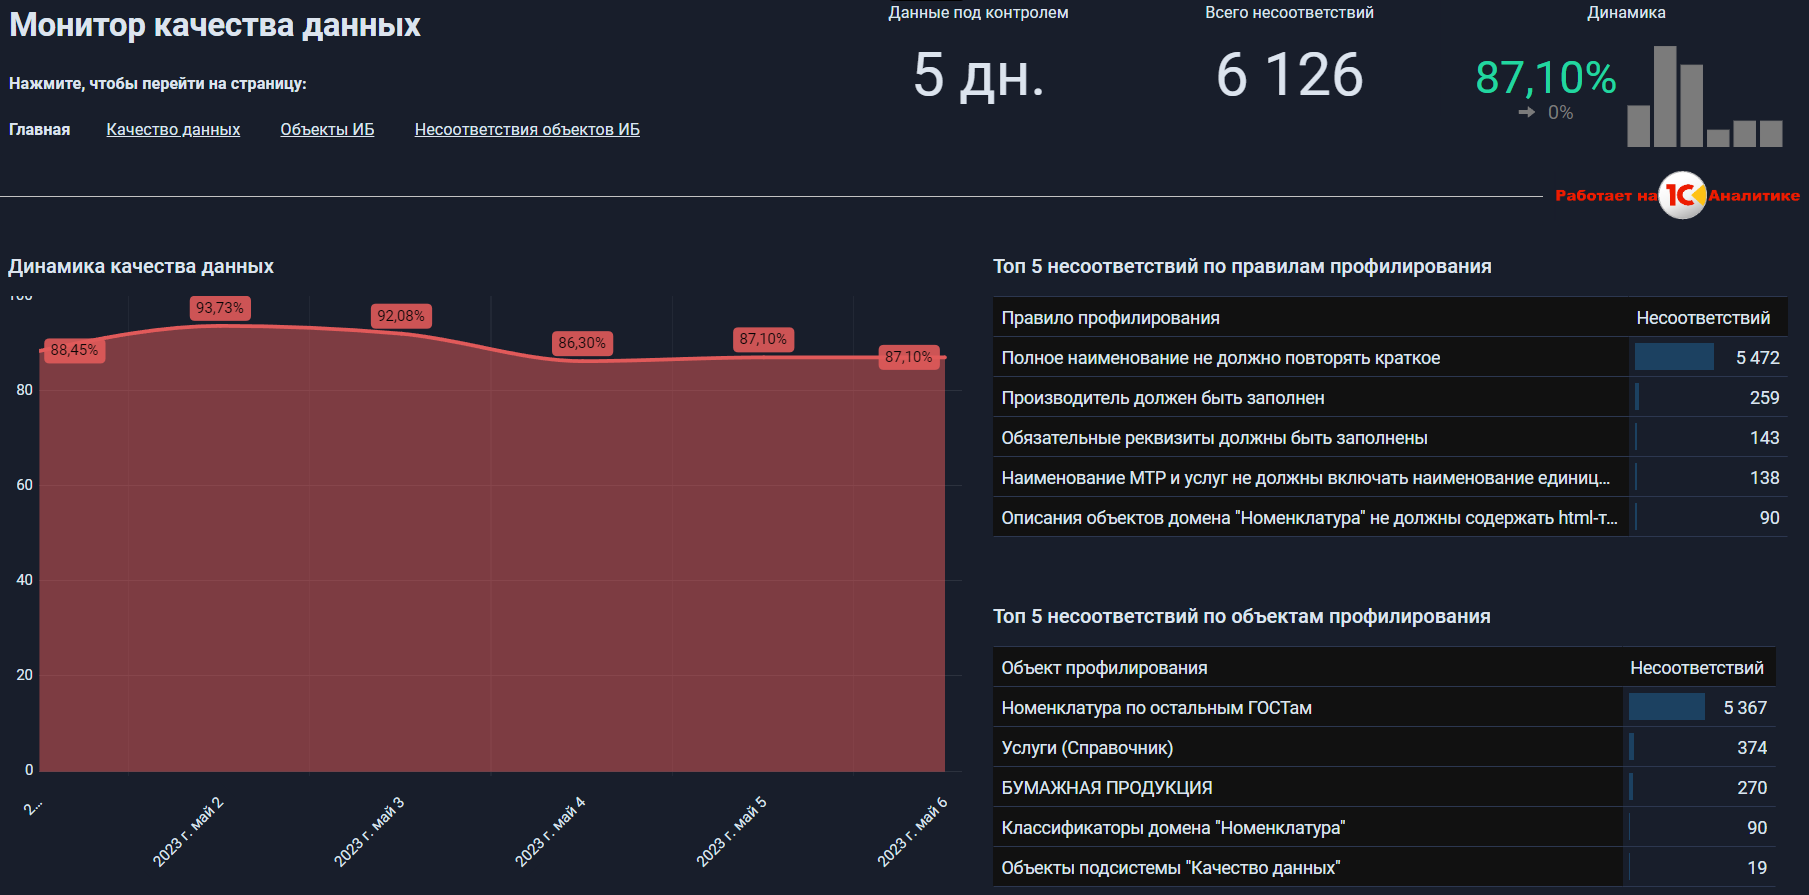
Task: Go to the Качество данных page
Action: click(173, 129)
